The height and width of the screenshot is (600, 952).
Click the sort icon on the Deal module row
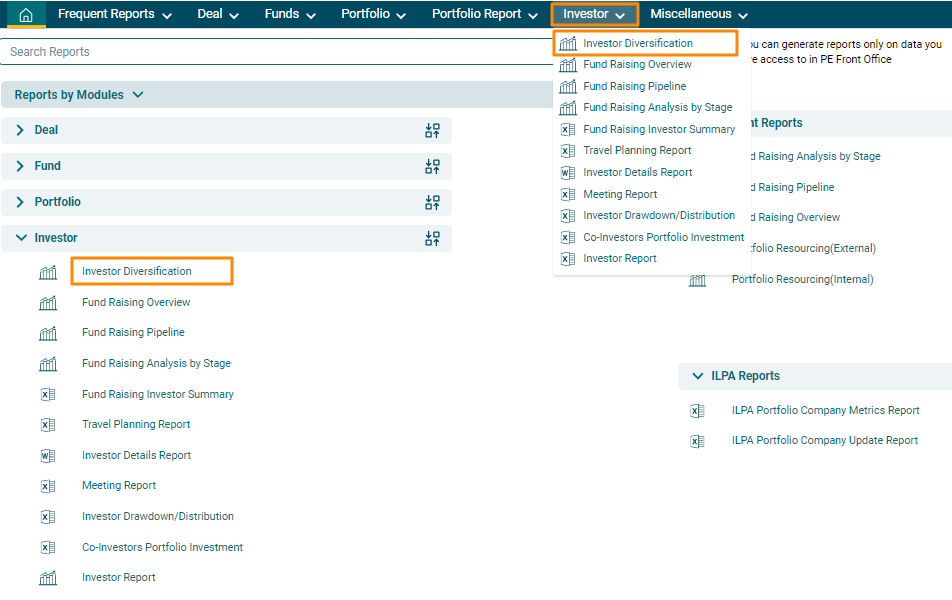432,130
